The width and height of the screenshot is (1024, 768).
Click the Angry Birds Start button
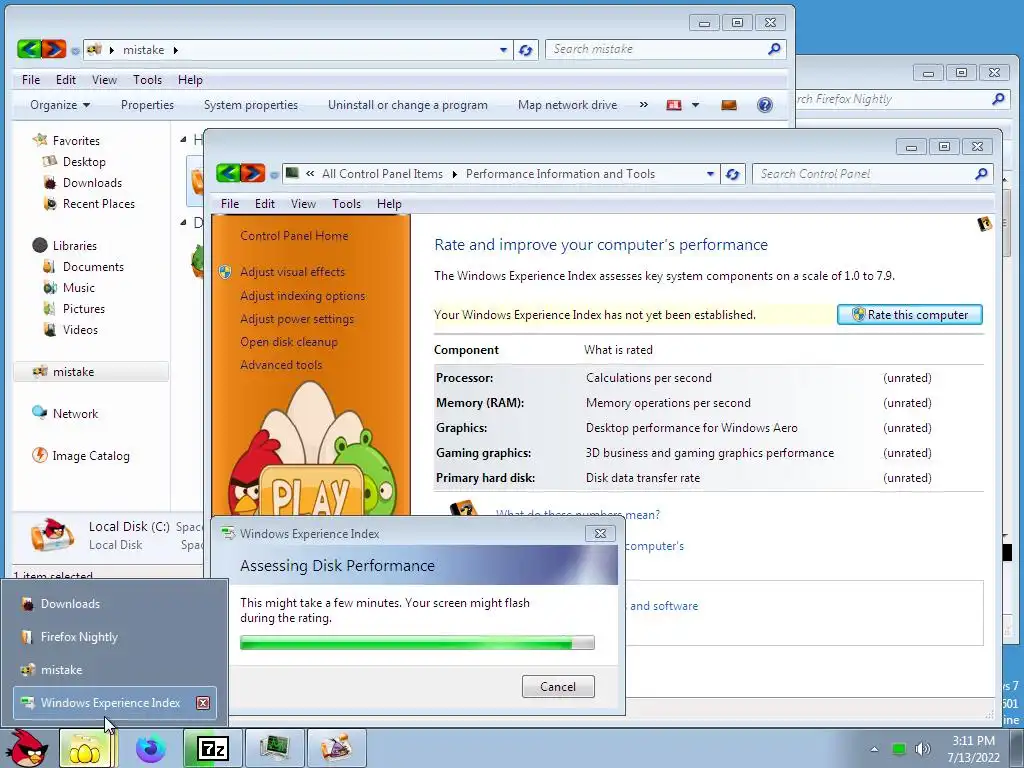point(26,748)
